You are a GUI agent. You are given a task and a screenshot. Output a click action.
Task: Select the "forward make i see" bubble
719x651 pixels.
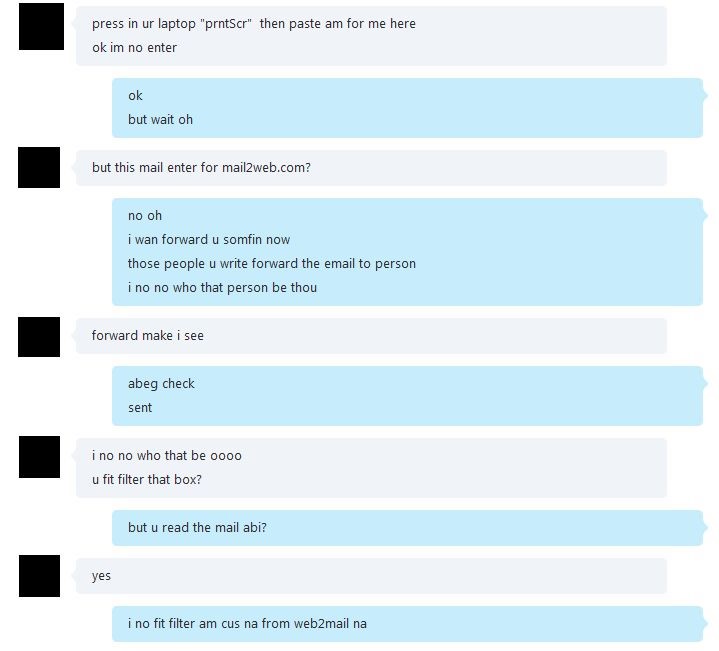tap(371, 336)
